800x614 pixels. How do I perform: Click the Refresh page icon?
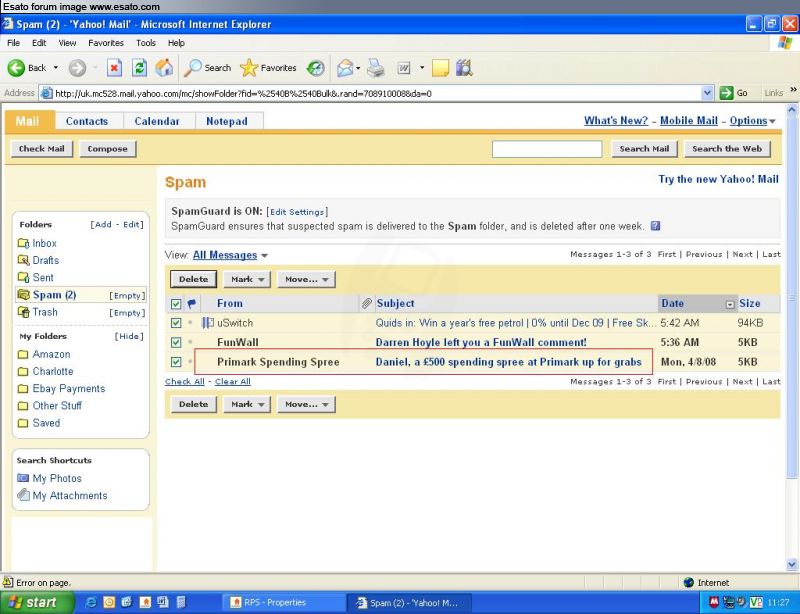[139, 68]
